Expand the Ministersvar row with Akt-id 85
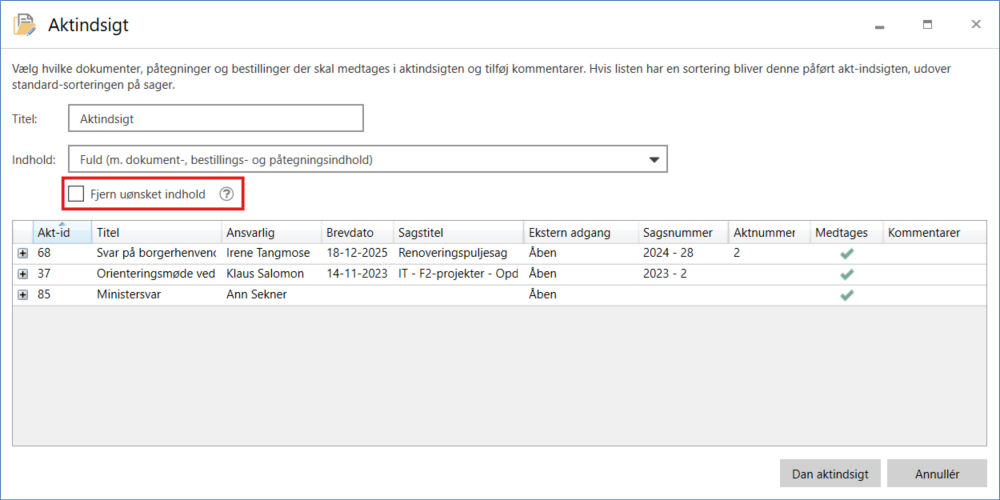The image size is (1000, 500). pyautogui.click(x=22, y=295)
